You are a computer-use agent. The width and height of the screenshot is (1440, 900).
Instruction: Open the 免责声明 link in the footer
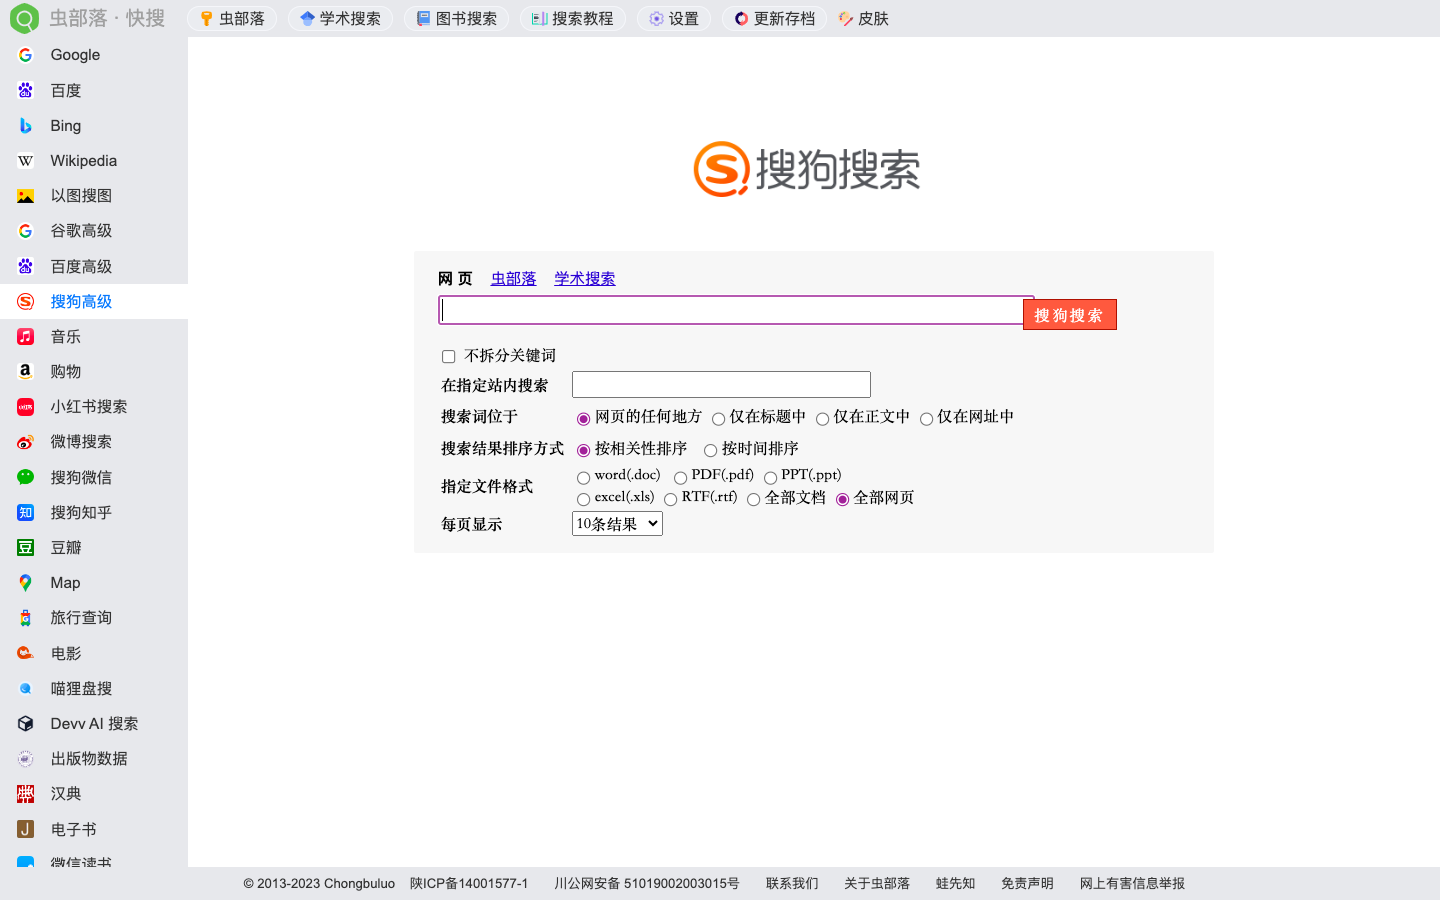pos(1026,883)
